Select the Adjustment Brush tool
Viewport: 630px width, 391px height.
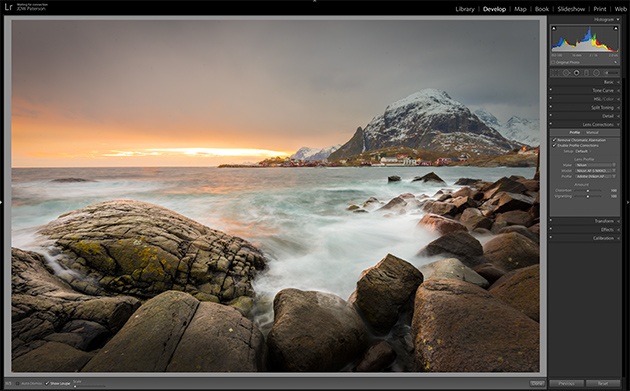click(611, 73)
